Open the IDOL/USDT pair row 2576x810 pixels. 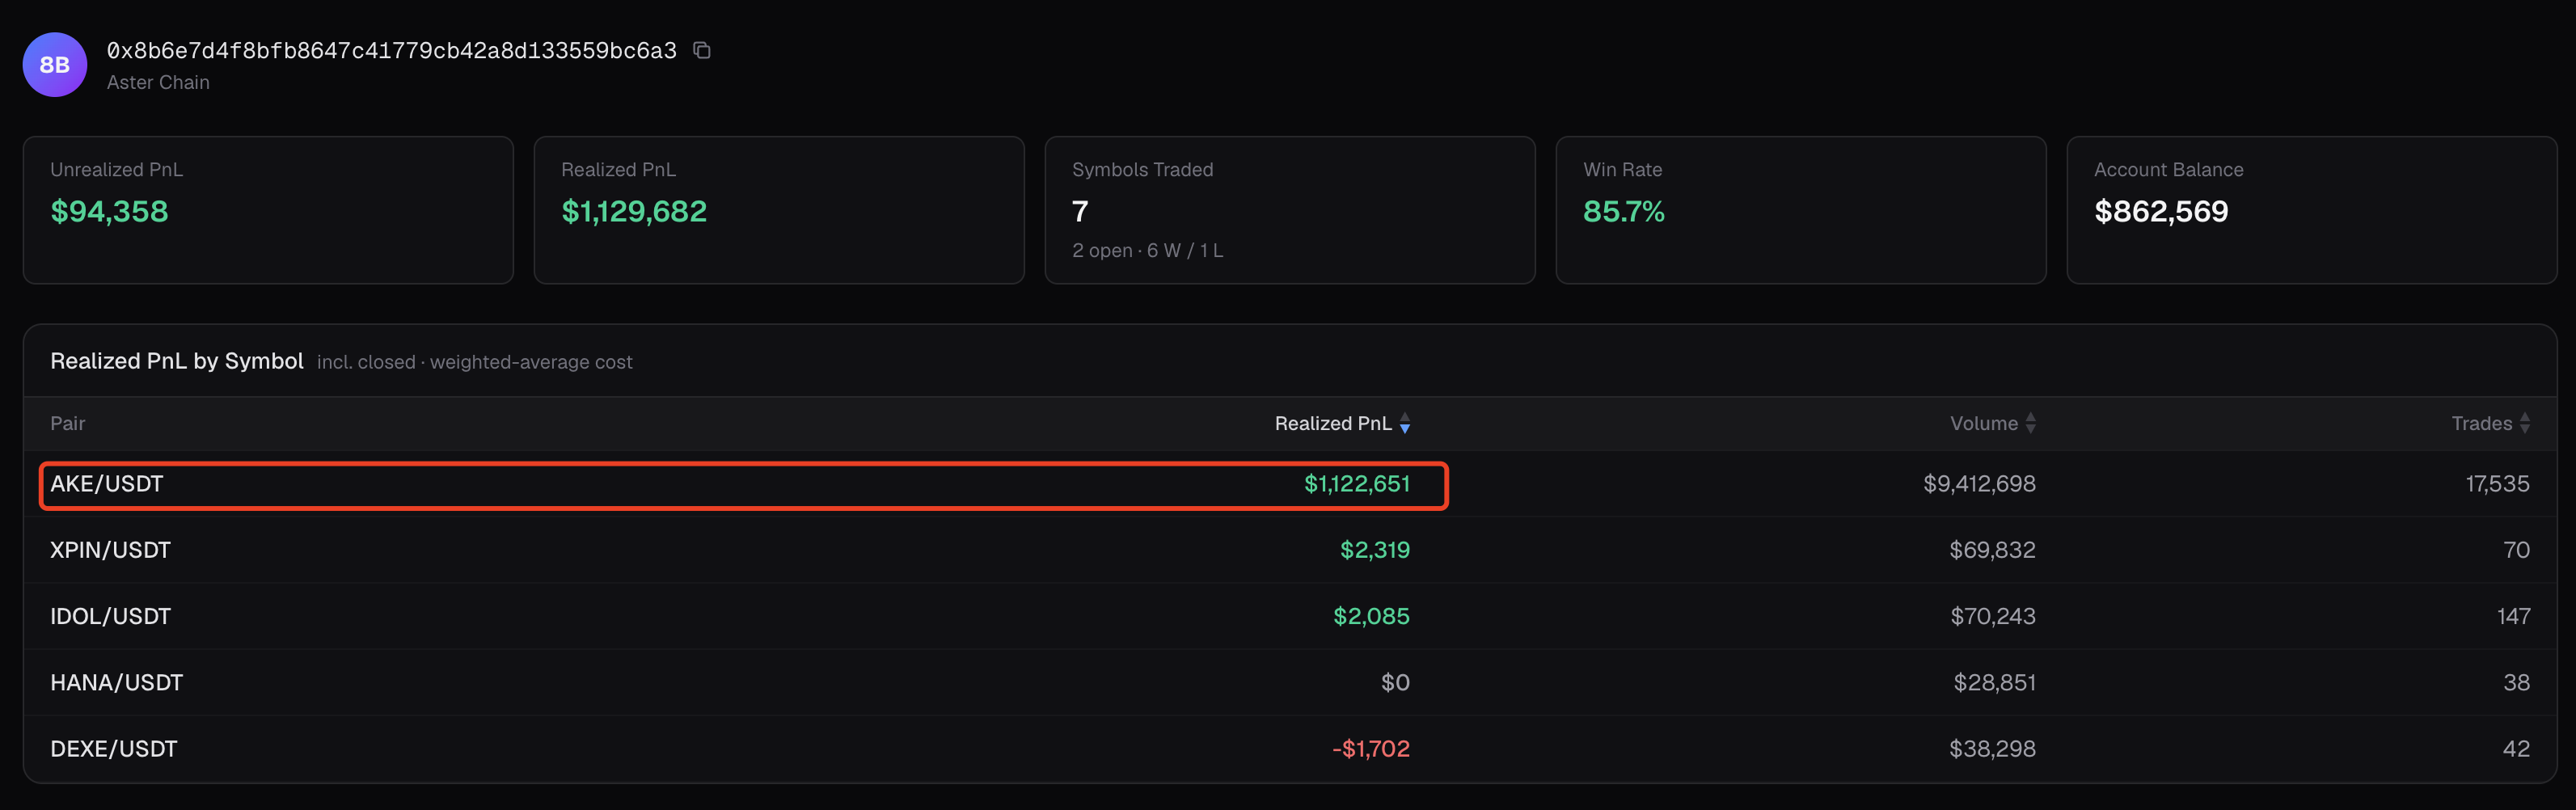click(x=1290, y=616)
